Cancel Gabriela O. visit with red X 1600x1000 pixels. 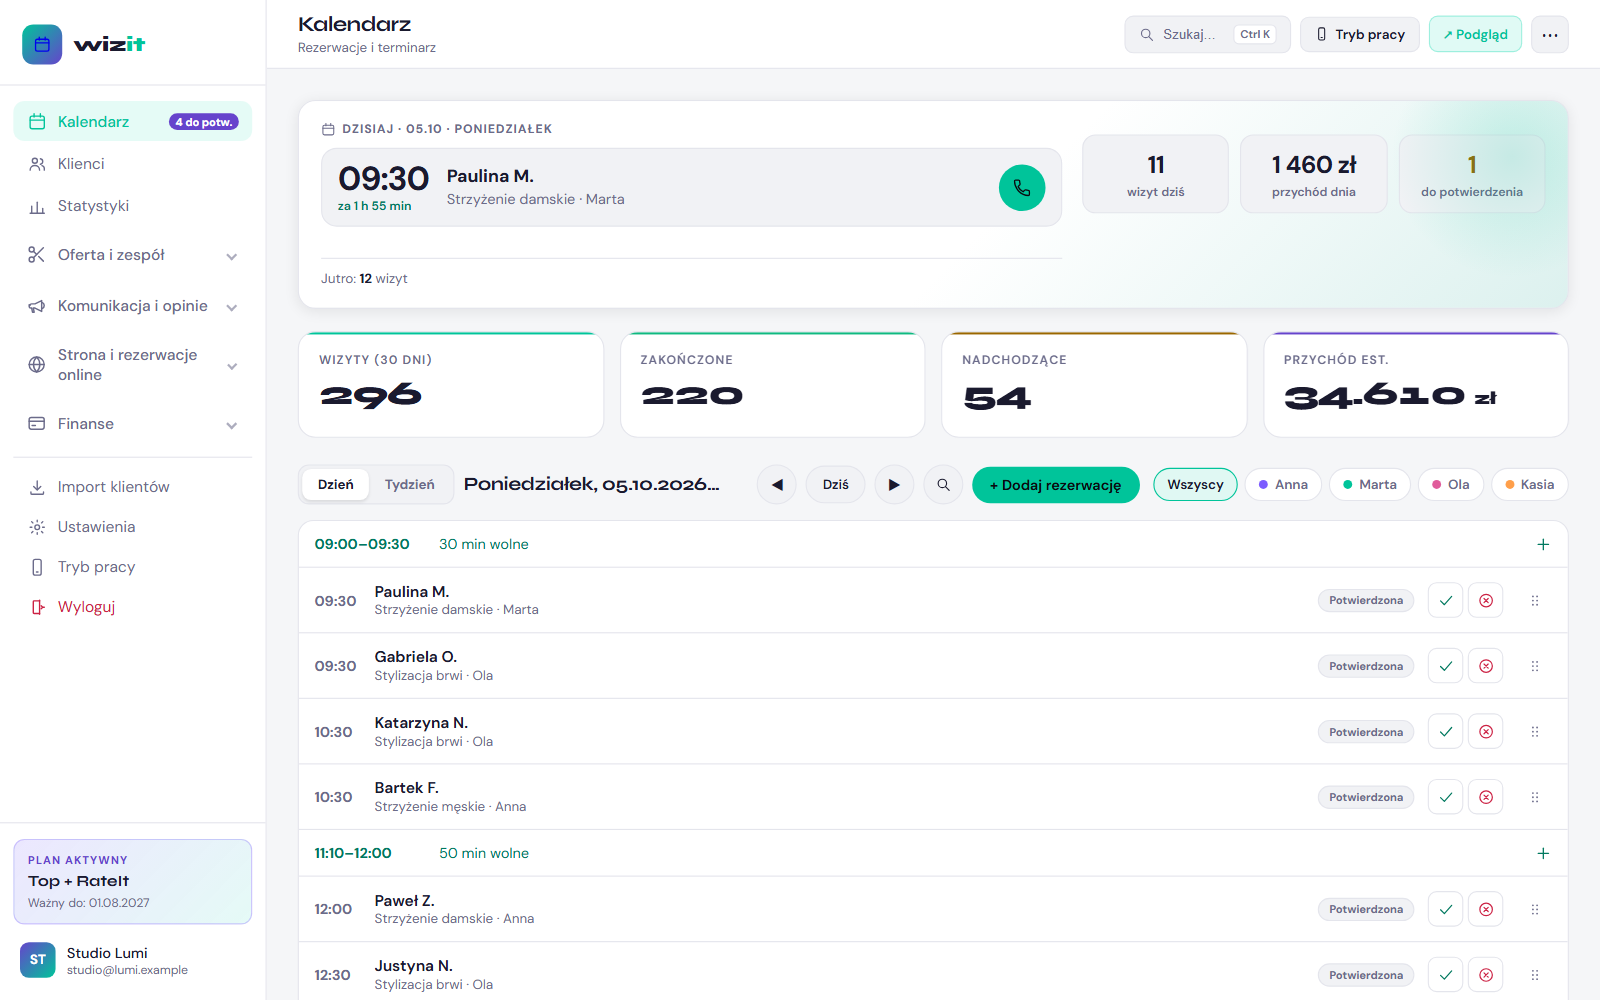(x=1486, y=666)
